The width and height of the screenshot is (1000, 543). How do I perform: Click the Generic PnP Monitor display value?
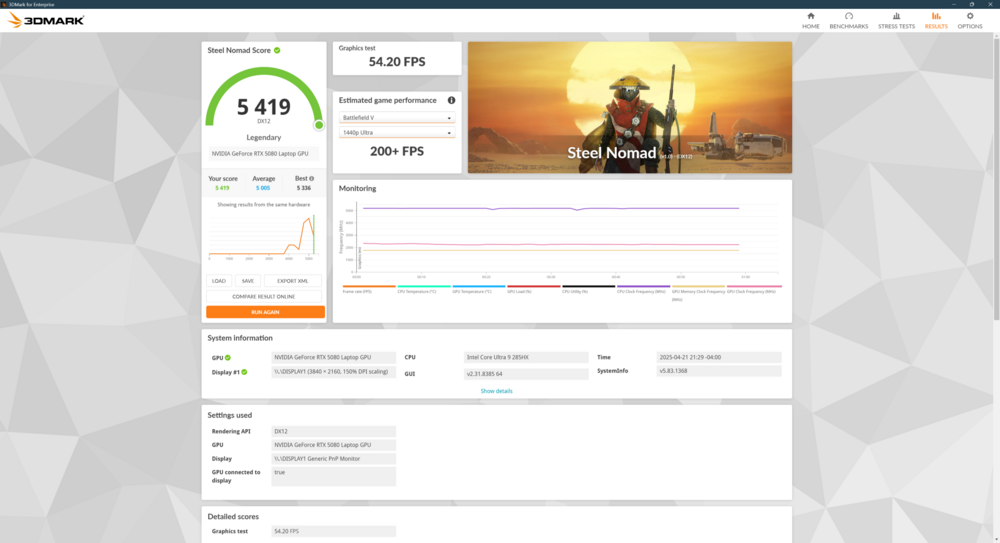click(x=334, y=459)
